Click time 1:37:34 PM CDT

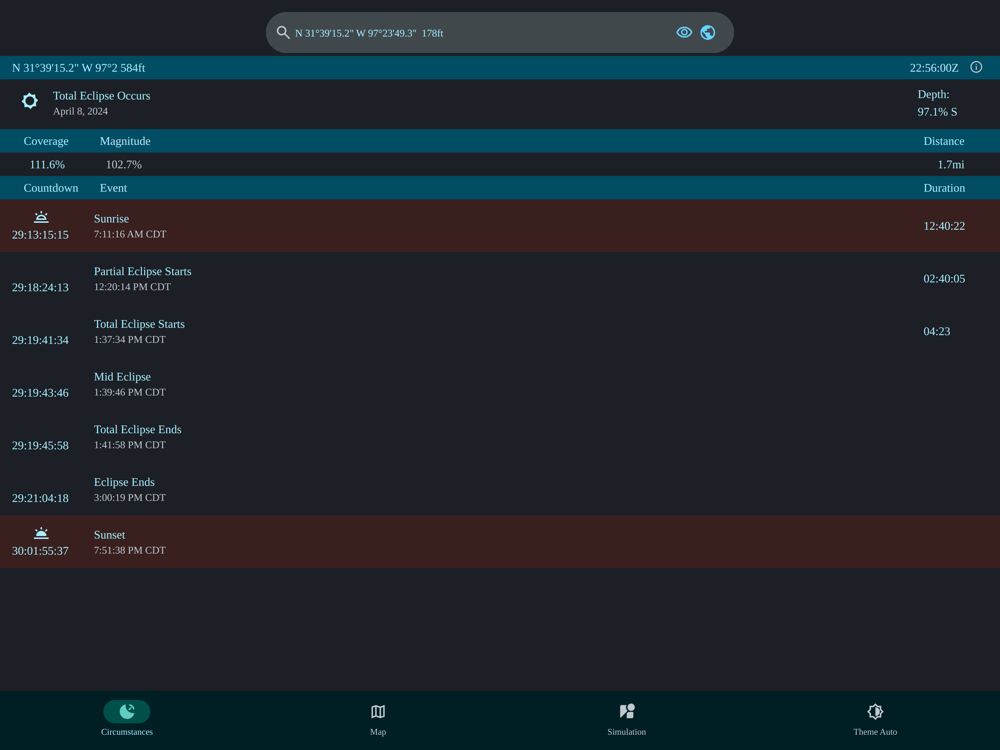(x=129, y=339)
